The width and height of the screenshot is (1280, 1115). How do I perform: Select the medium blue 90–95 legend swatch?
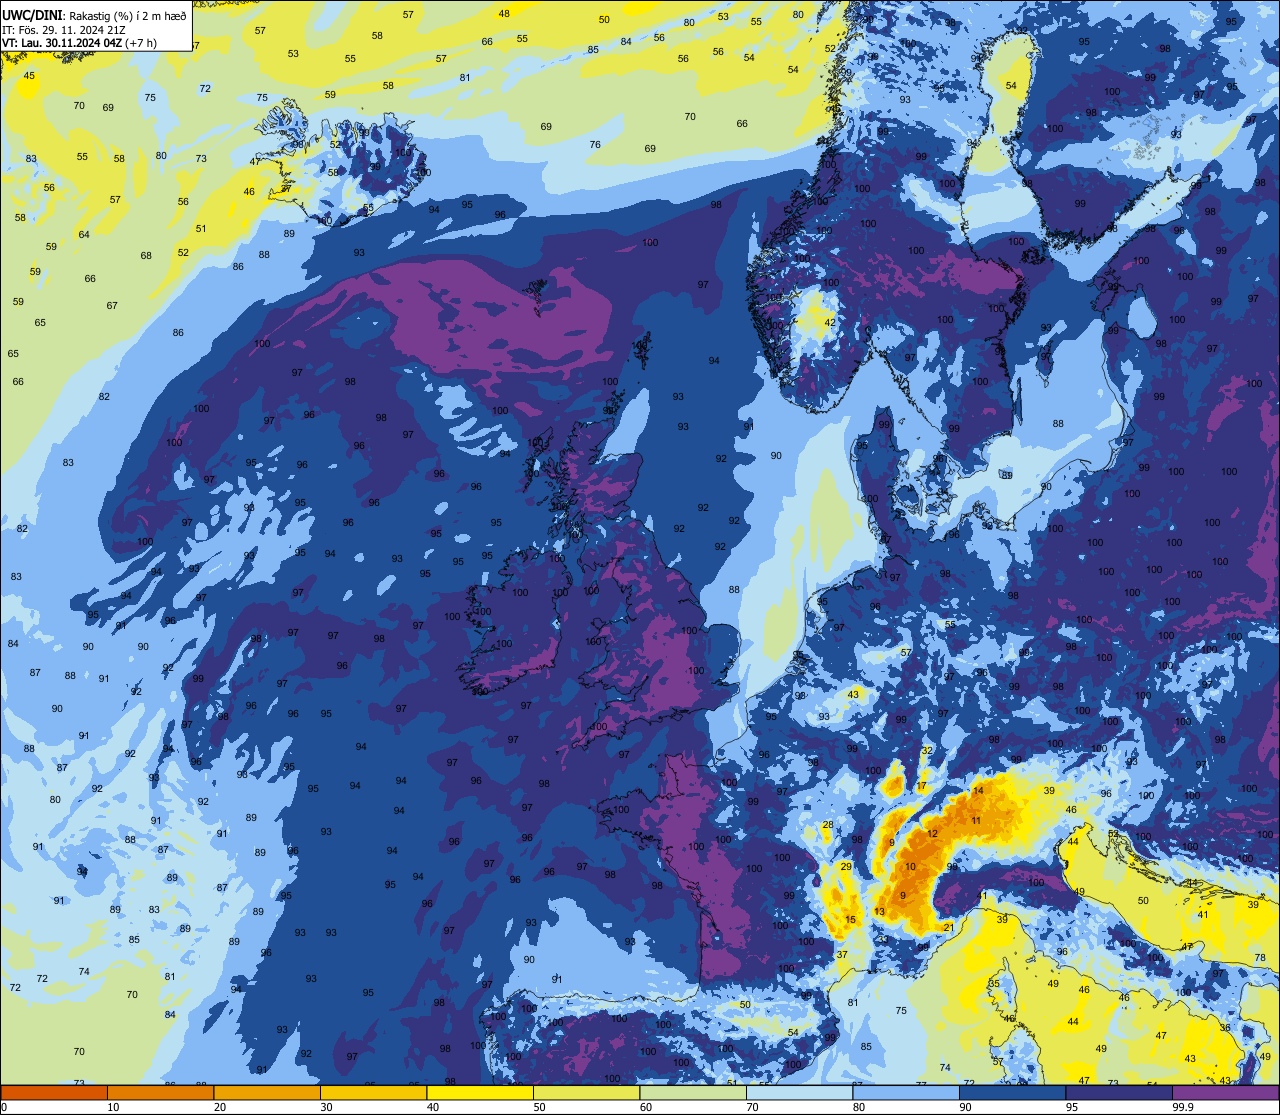(x=1012, y=1093)
